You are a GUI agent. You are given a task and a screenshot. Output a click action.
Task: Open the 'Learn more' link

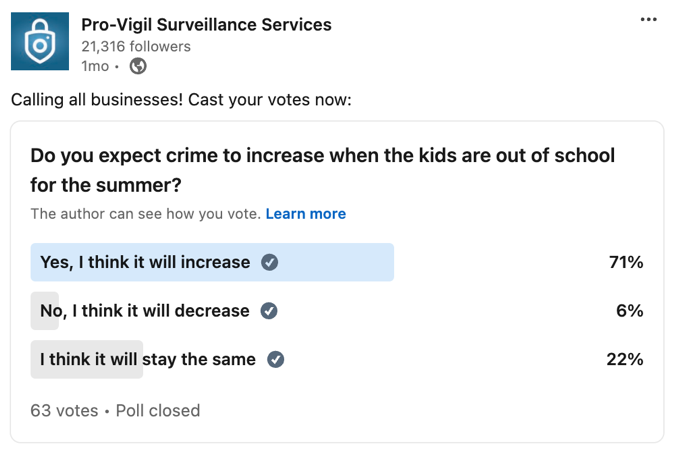click(306, 214)
